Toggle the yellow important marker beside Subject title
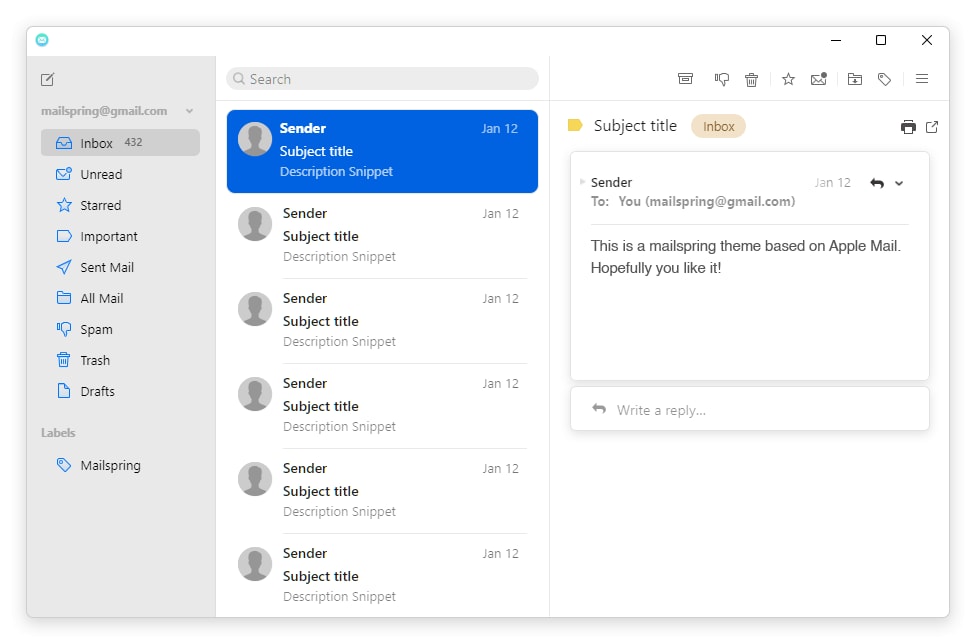Image resolution: width=976 pixels, height=644 pixels. pos(575,126)
